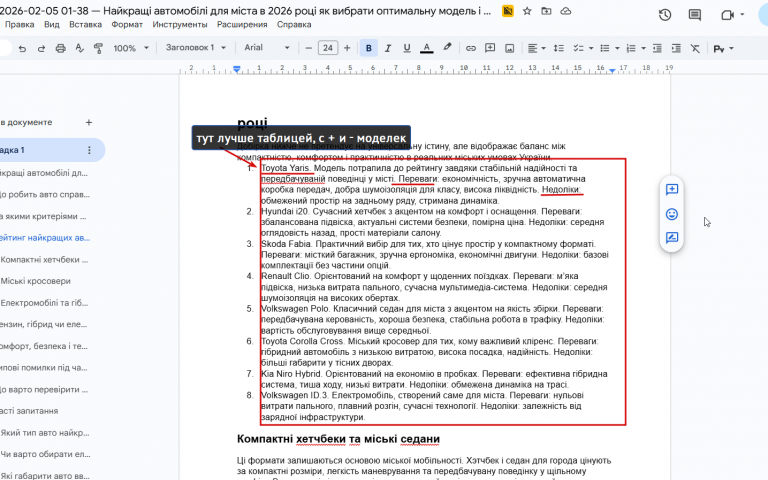The height and width of the screenshot is (480, 768).
Task: Open the Arial font family dropdown
Action: 267,48
